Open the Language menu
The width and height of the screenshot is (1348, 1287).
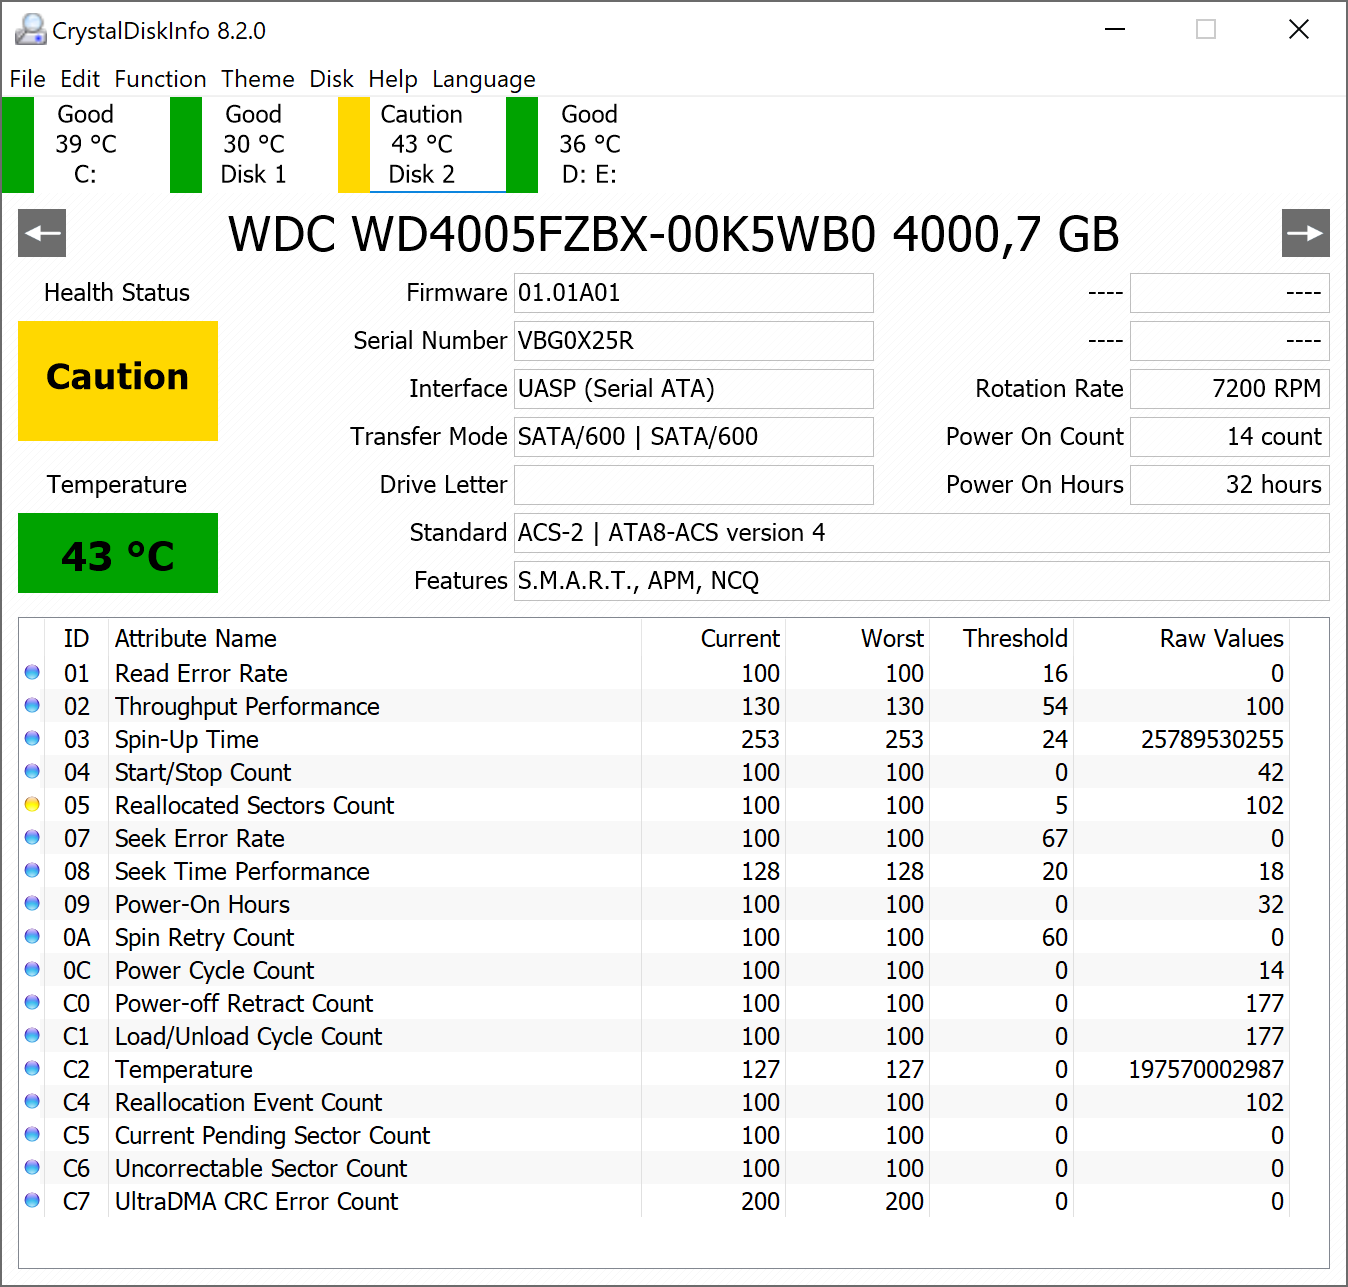click(x=484, y=79)
